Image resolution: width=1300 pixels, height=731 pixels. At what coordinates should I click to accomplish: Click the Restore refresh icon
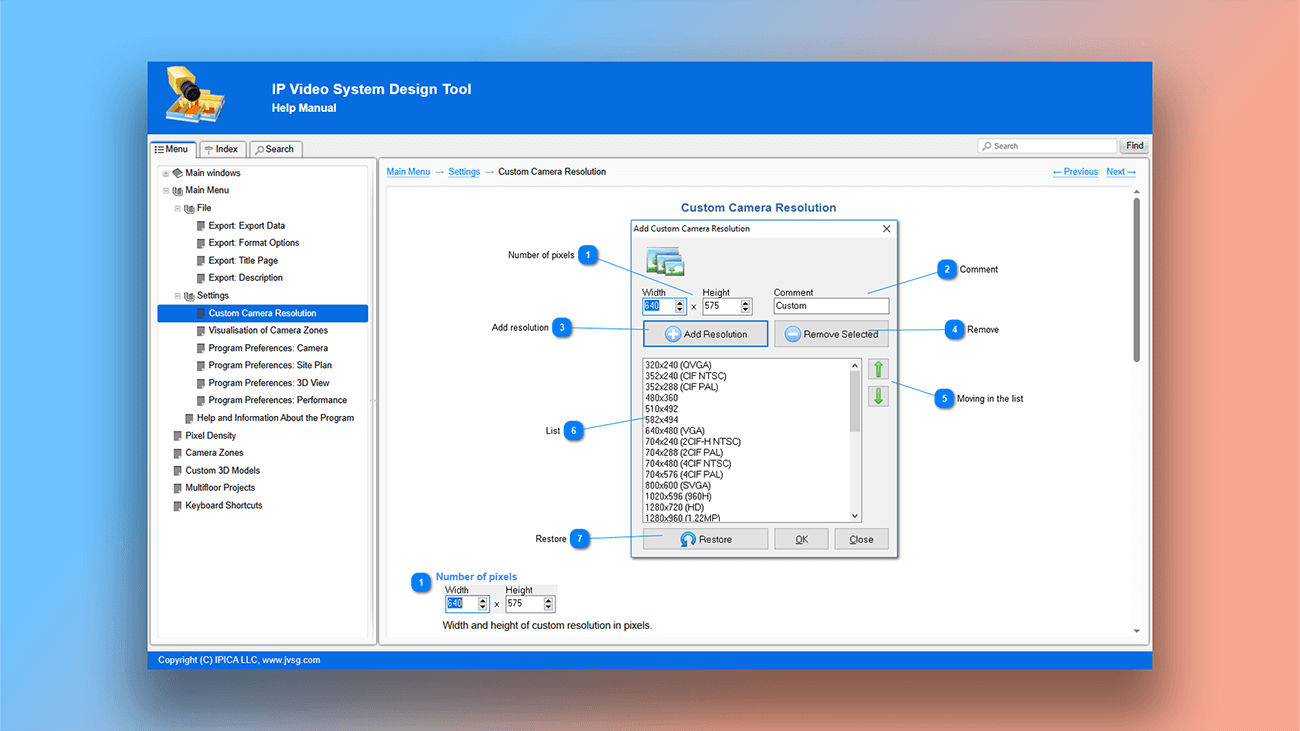click(686, 539)
